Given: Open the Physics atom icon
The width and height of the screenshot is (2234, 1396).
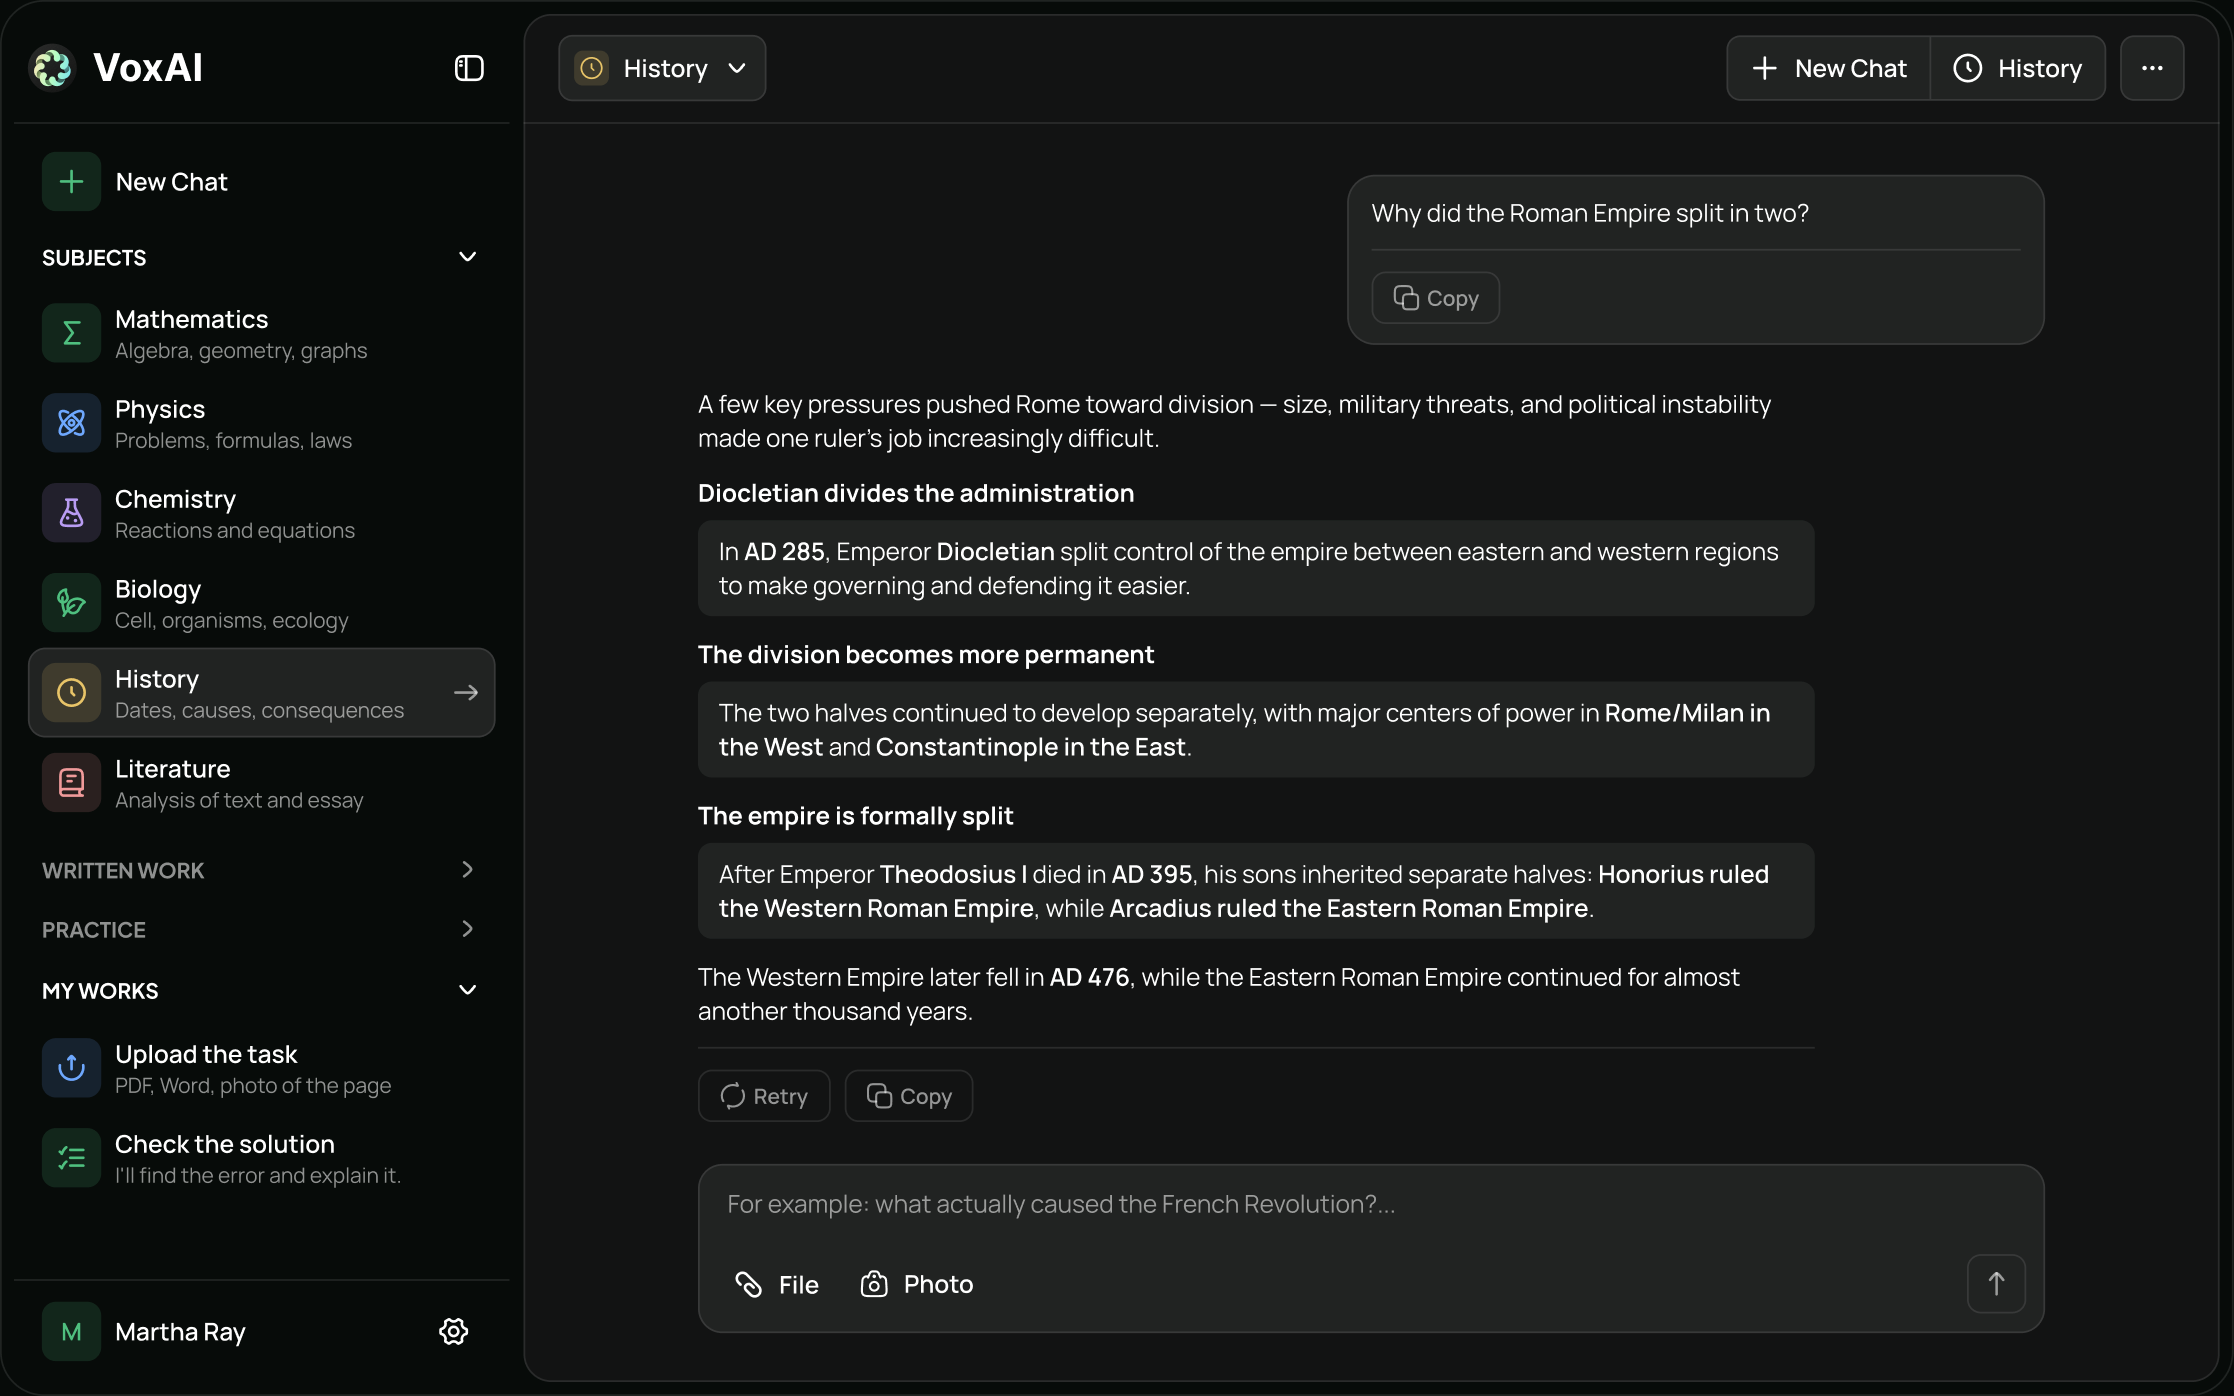Looking at the screenshot, I should [x=71, y=423].
